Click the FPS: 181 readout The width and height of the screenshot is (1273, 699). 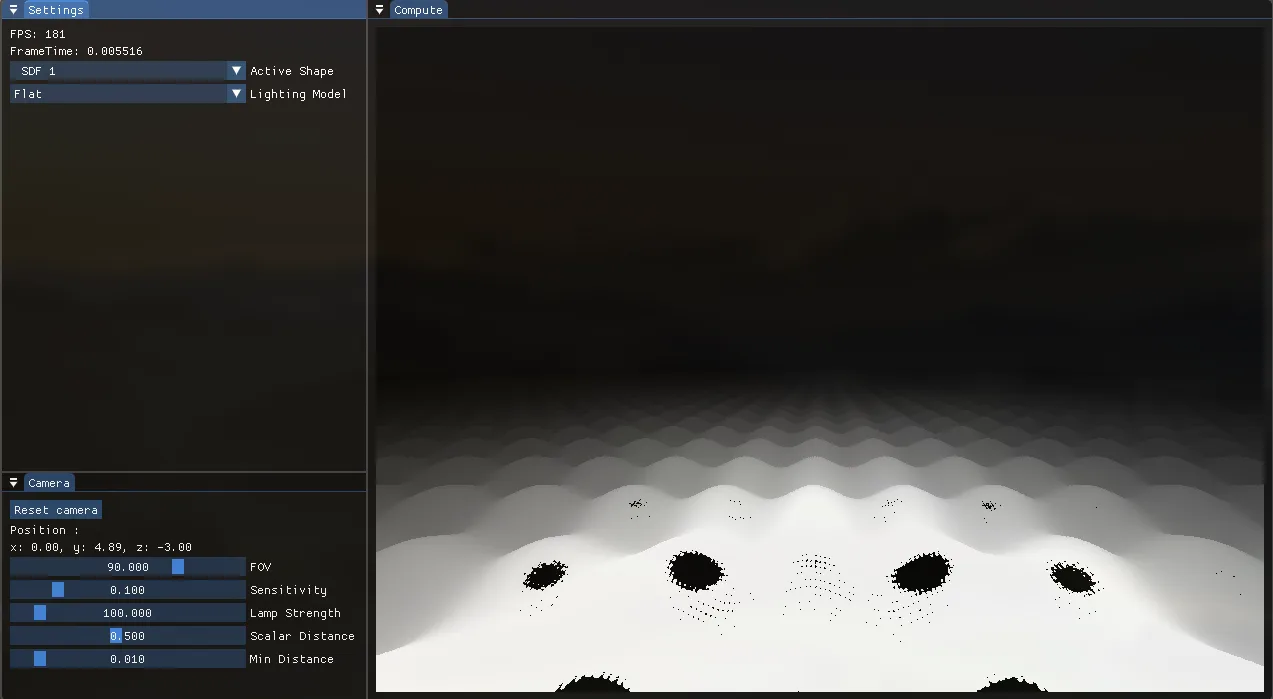tap(38, 34)
